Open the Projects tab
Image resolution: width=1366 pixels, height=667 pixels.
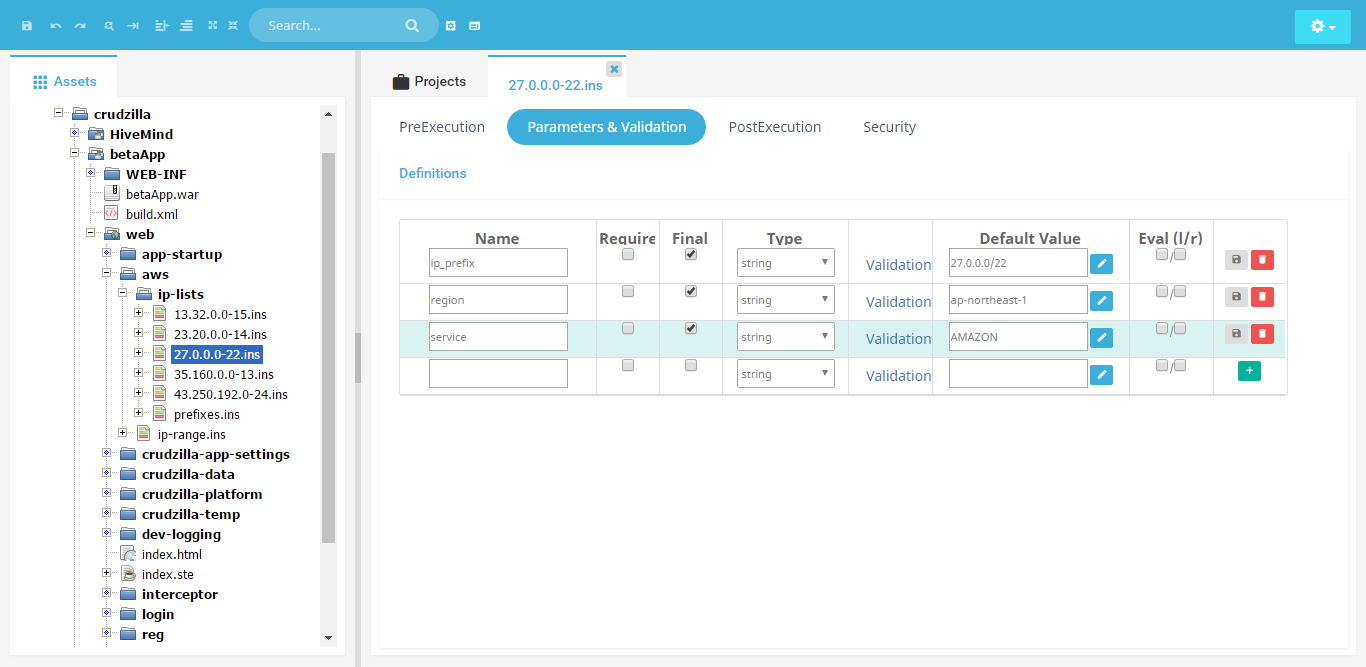[429, 81]
